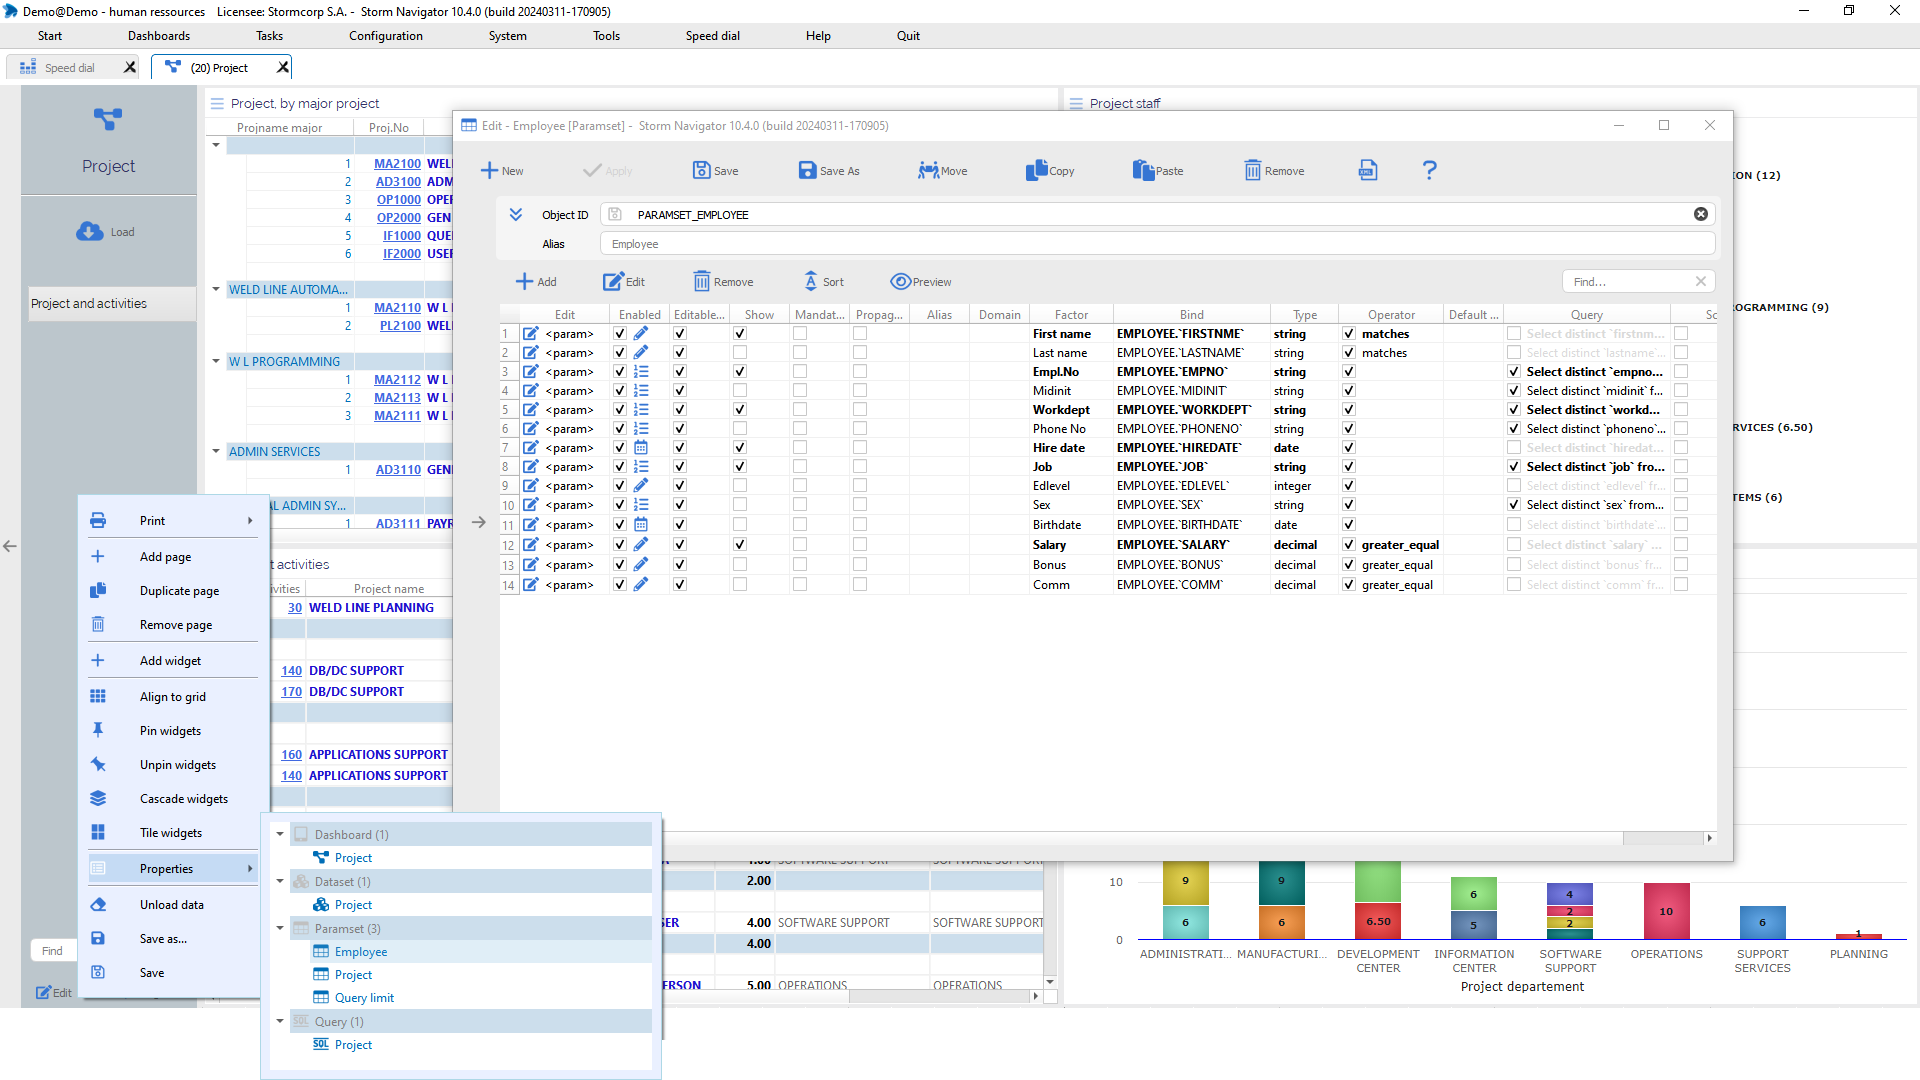Click Remove in the top dialog toolbar
Viewport: 1920px width, 1080px height.
(1274, 171)
